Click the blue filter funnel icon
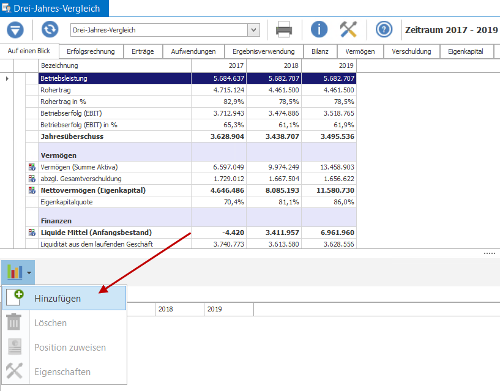Viewport: 500px width, 391px height. click(15, 30)
